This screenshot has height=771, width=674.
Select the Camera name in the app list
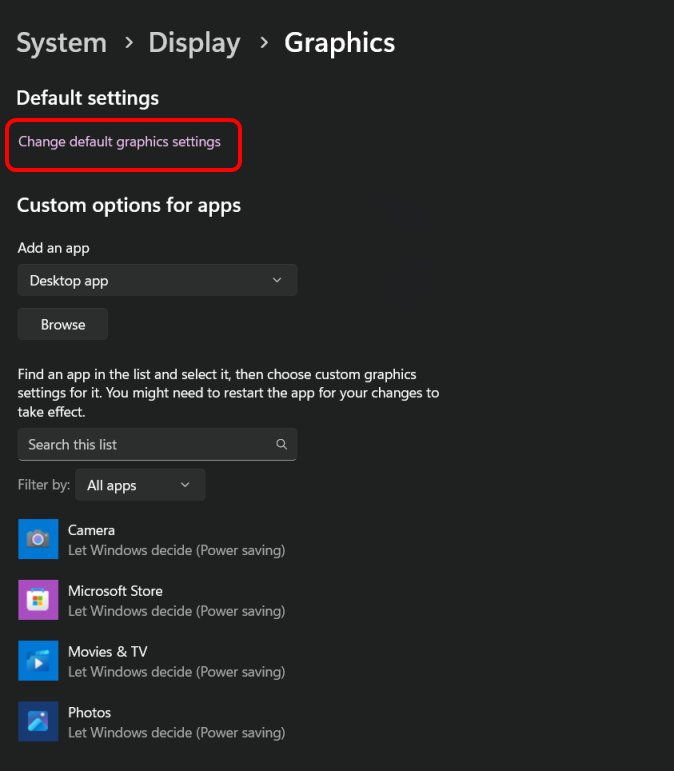coord(91,530)
